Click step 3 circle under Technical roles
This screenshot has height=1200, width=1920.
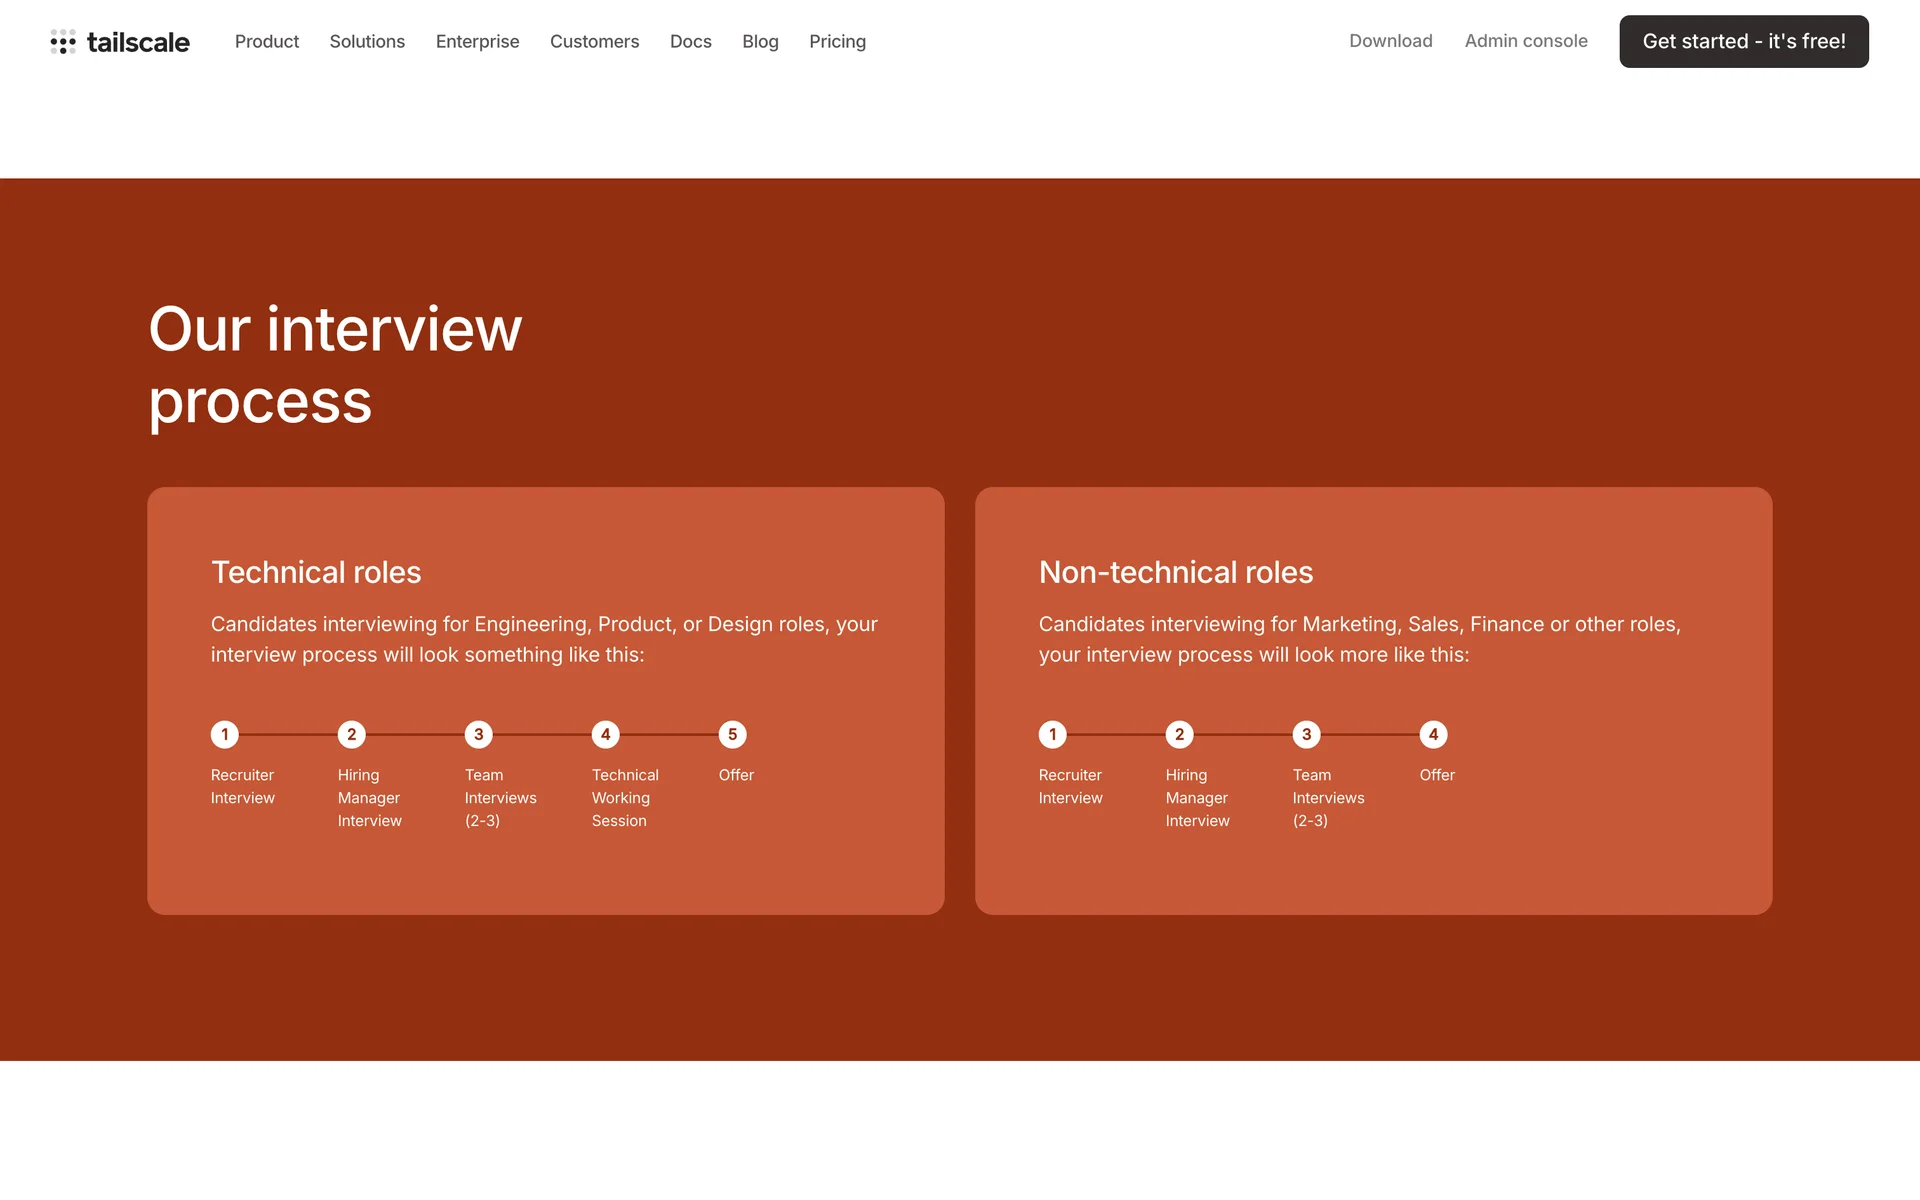(x=478, y=735)
